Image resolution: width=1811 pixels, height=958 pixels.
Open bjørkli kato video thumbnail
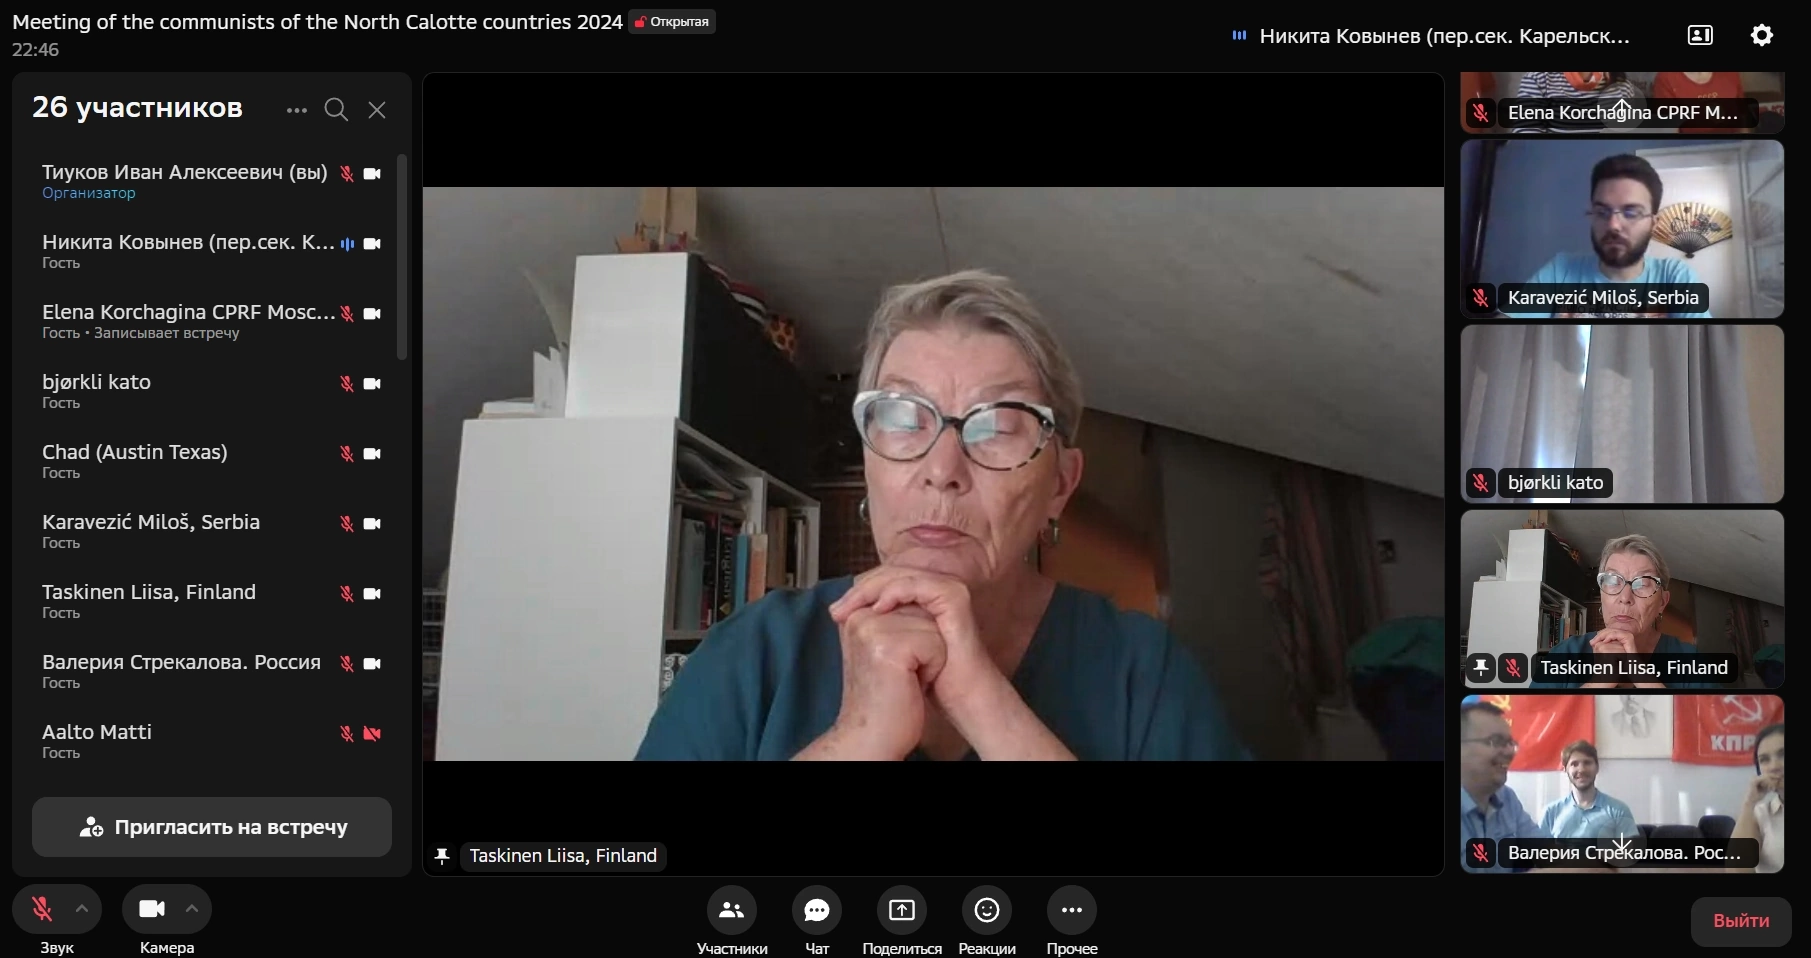(x=1622, y=414)
